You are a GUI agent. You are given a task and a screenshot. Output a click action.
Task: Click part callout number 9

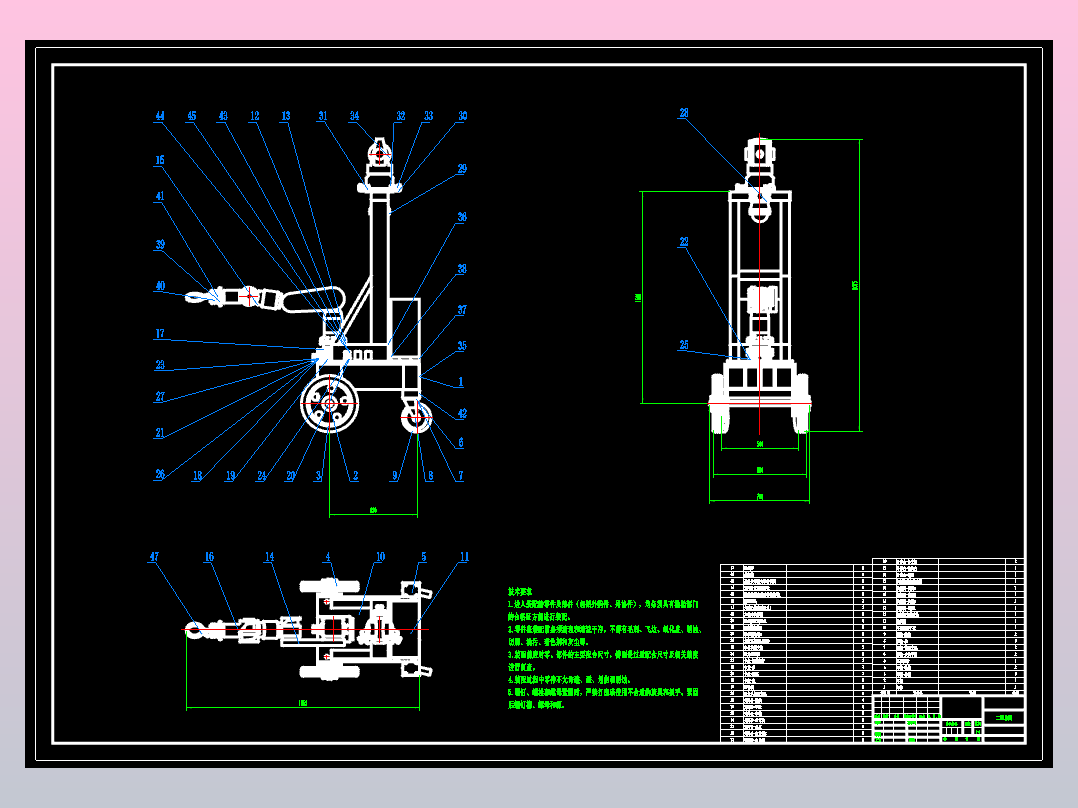tap(395, 476)
